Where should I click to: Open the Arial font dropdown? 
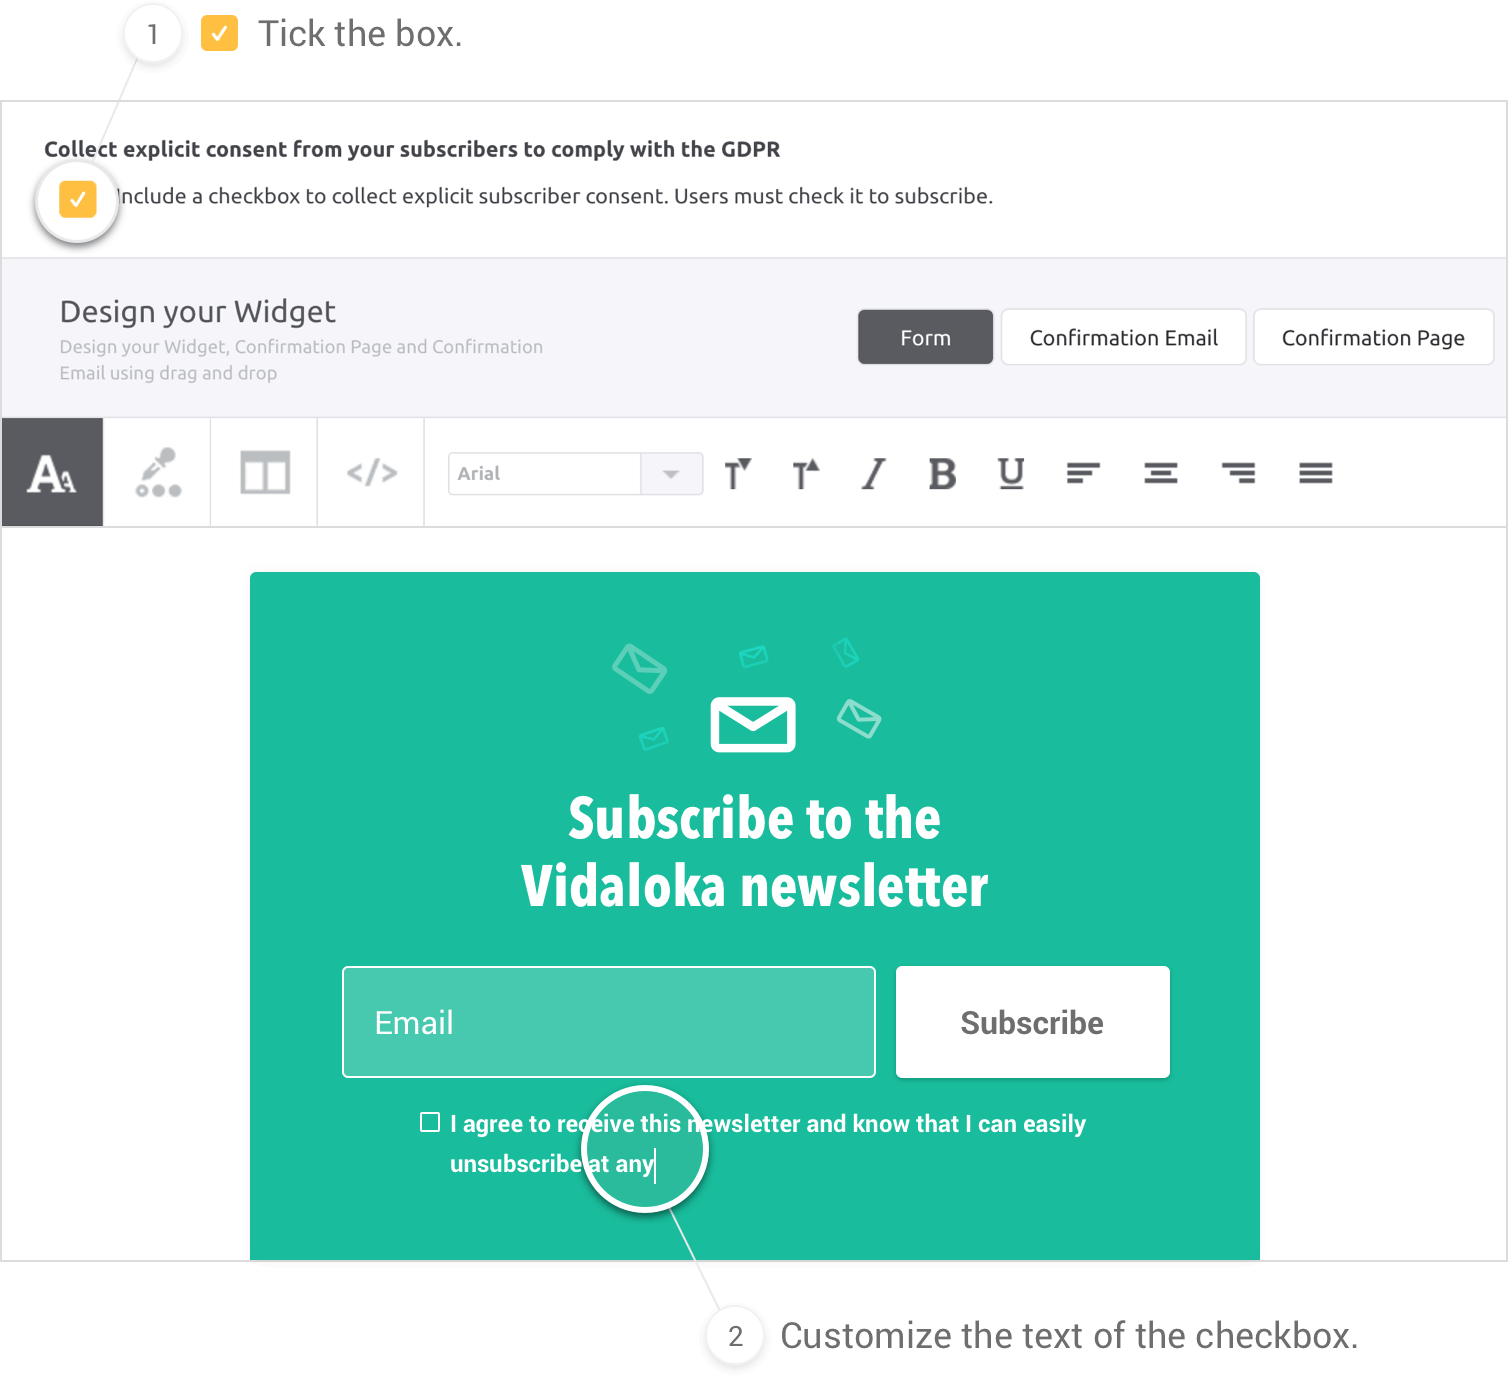point(575,473)
